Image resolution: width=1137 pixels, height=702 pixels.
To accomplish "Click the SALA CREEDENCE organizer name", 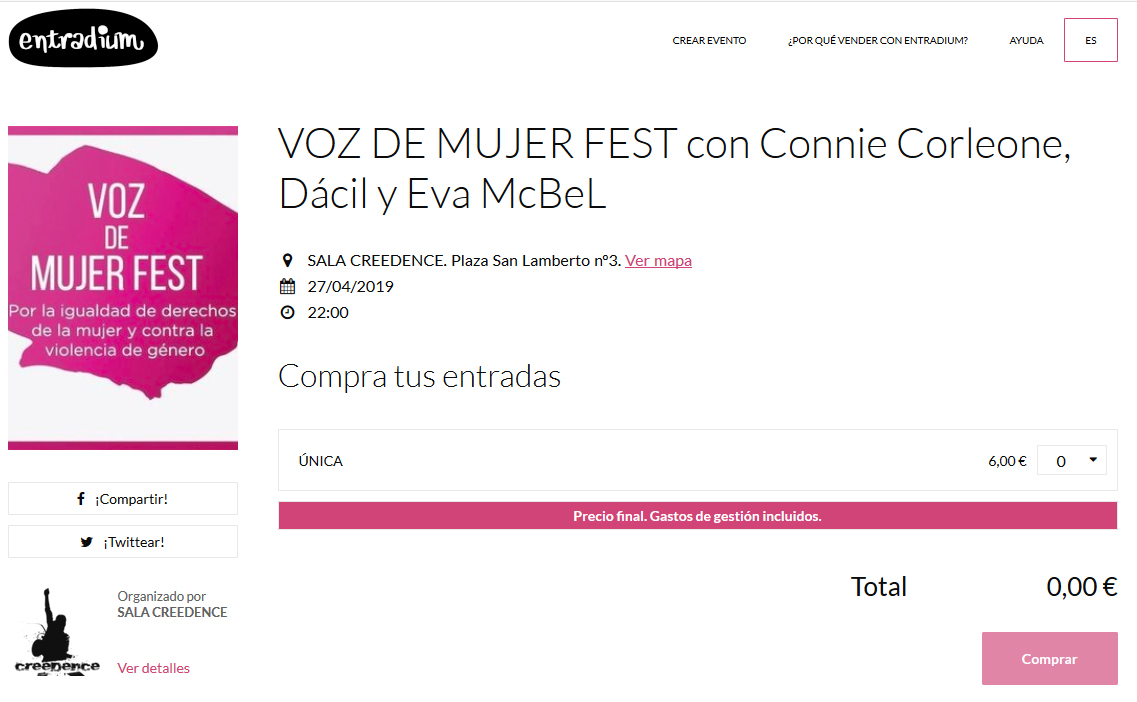I will click(172, 612).
